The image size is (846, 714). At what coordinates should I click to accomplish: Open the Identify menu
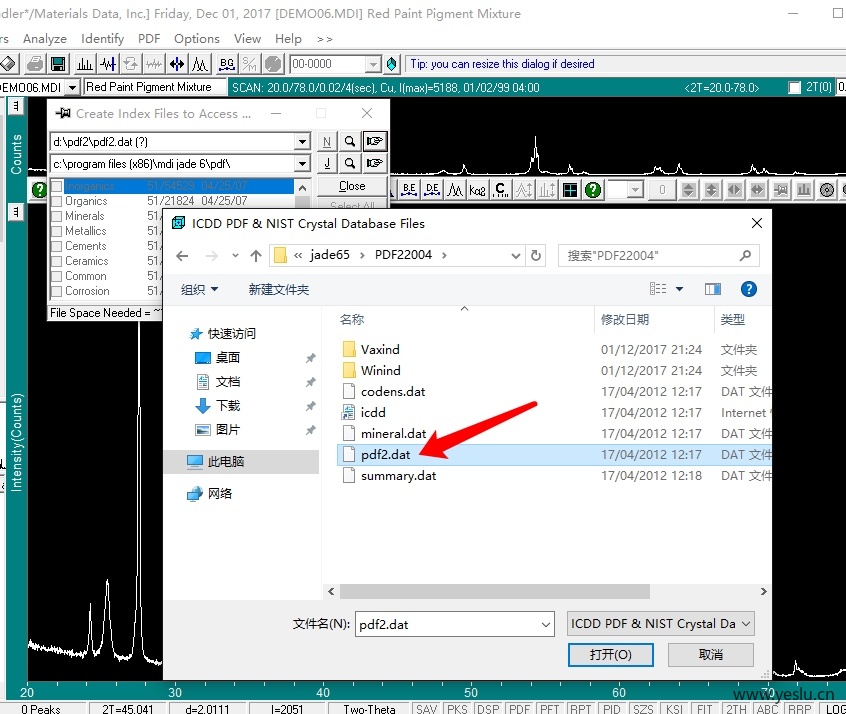(x=103, y=39)
